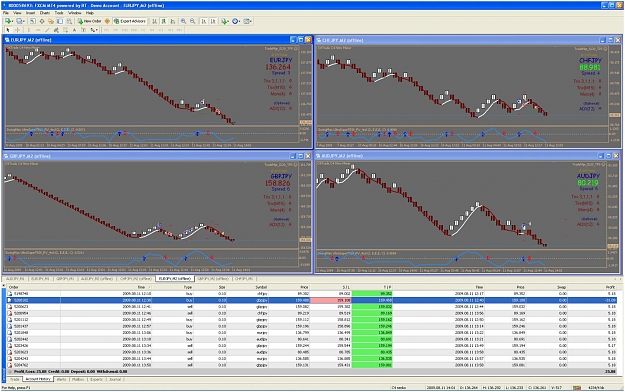Image resolution: width=625 pixels, height=392 pixels.
Task: Select the trendline drawing tool
Action: click(47, 30)
